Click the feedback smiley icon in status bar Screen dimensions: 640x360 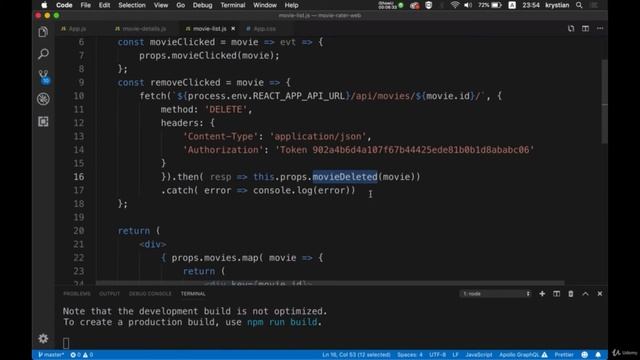pos(584,355)
